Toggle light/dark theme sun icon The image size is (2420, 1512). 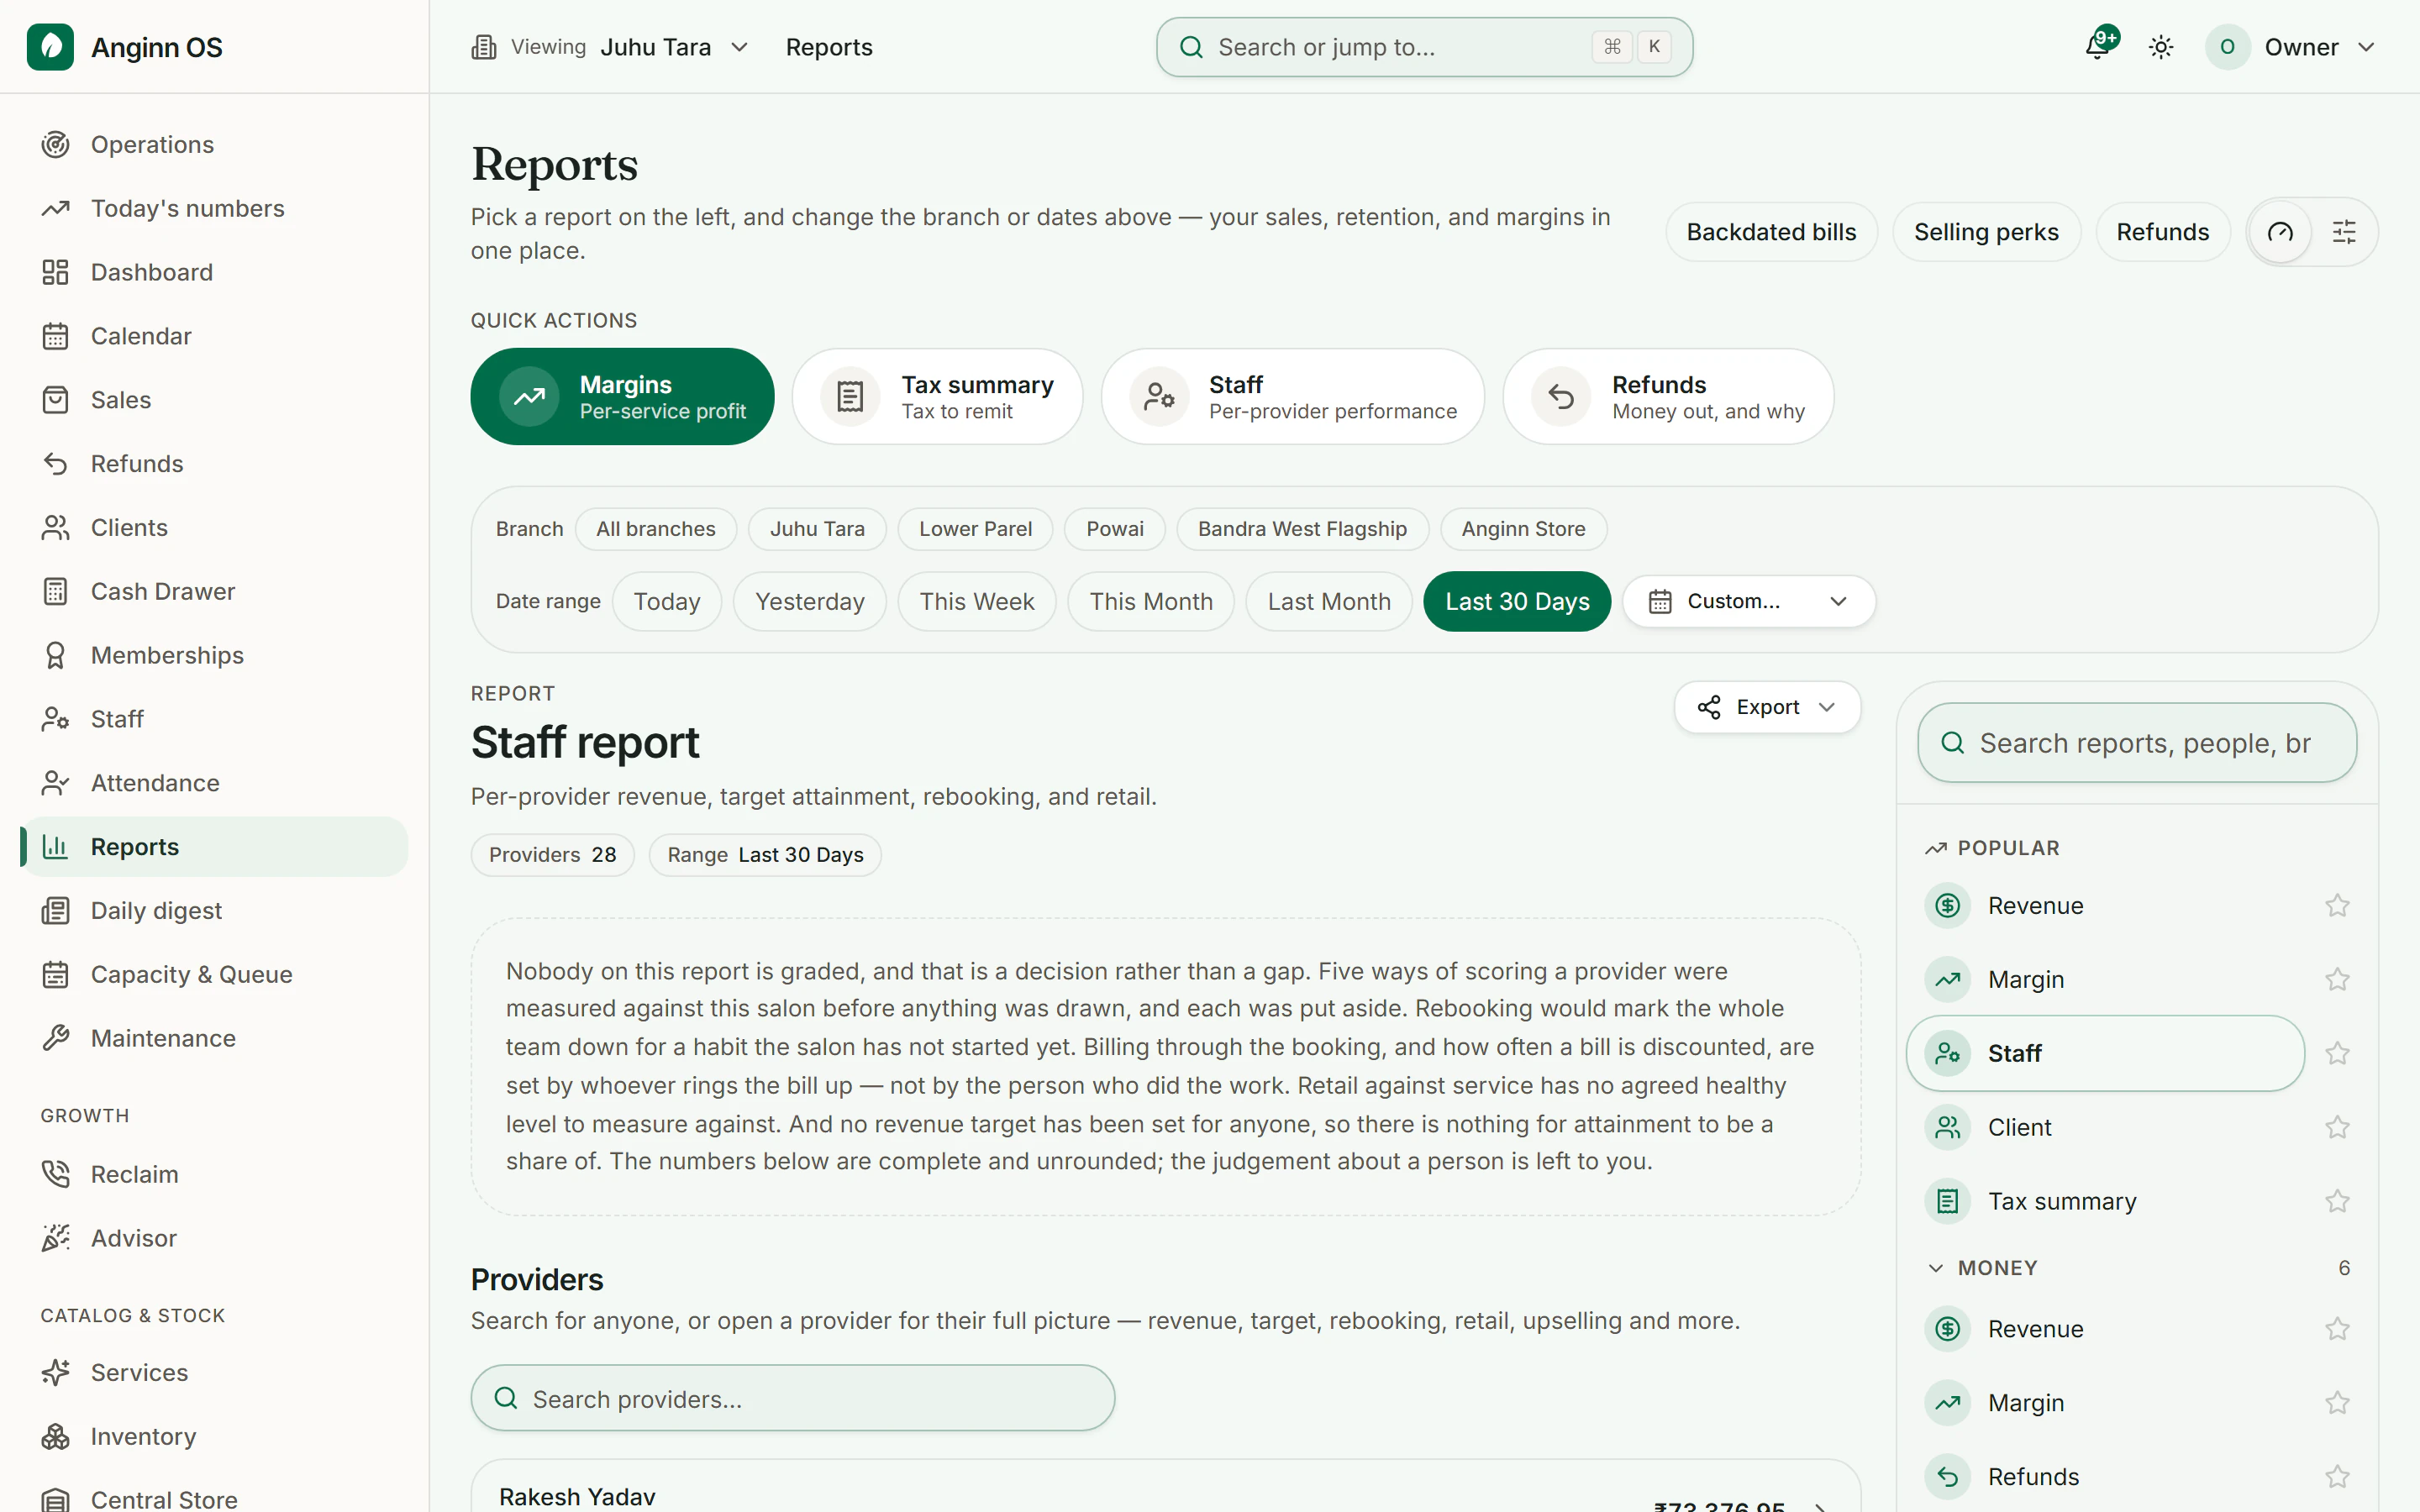click(x=2161, y=47)
